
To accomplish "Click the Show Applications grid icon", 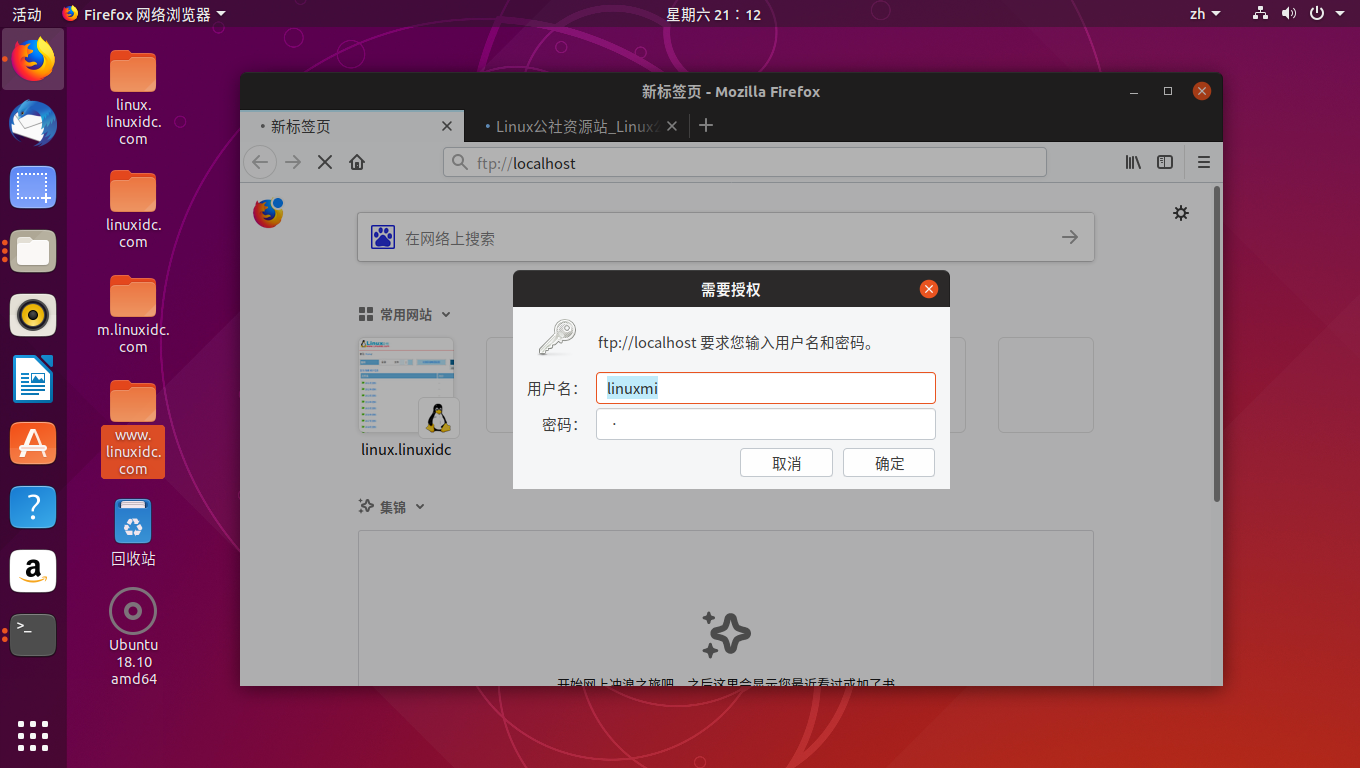I will [33, 736].
